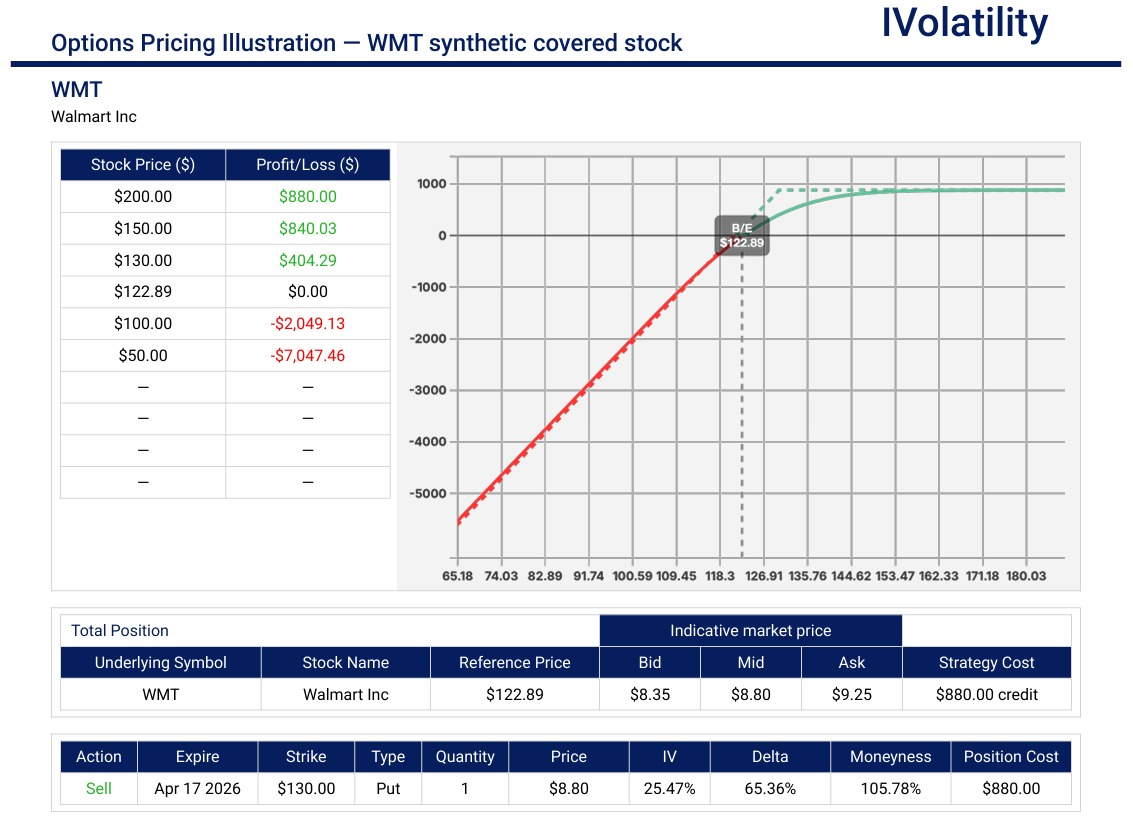1133x820 pixels.
Task: Click the Indicative market price header
Action: pos(750,630)
